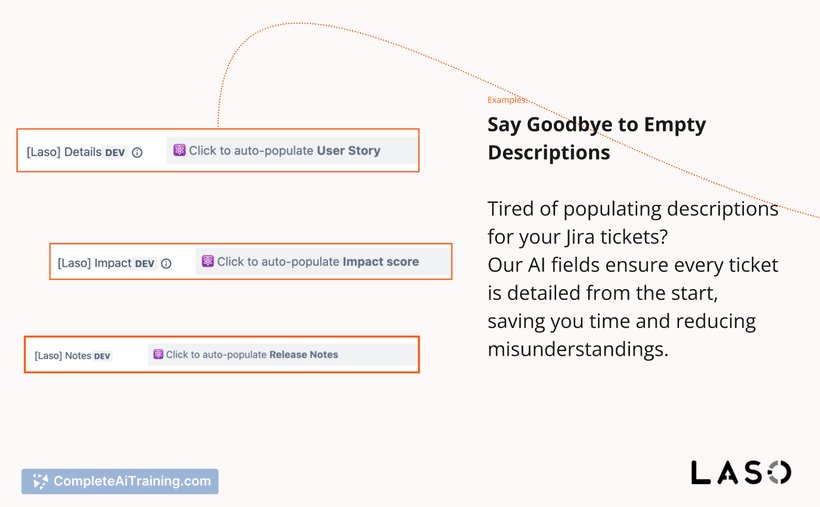
Task: Click the purple AI icon beside User Story
Action: click(179, 150)
